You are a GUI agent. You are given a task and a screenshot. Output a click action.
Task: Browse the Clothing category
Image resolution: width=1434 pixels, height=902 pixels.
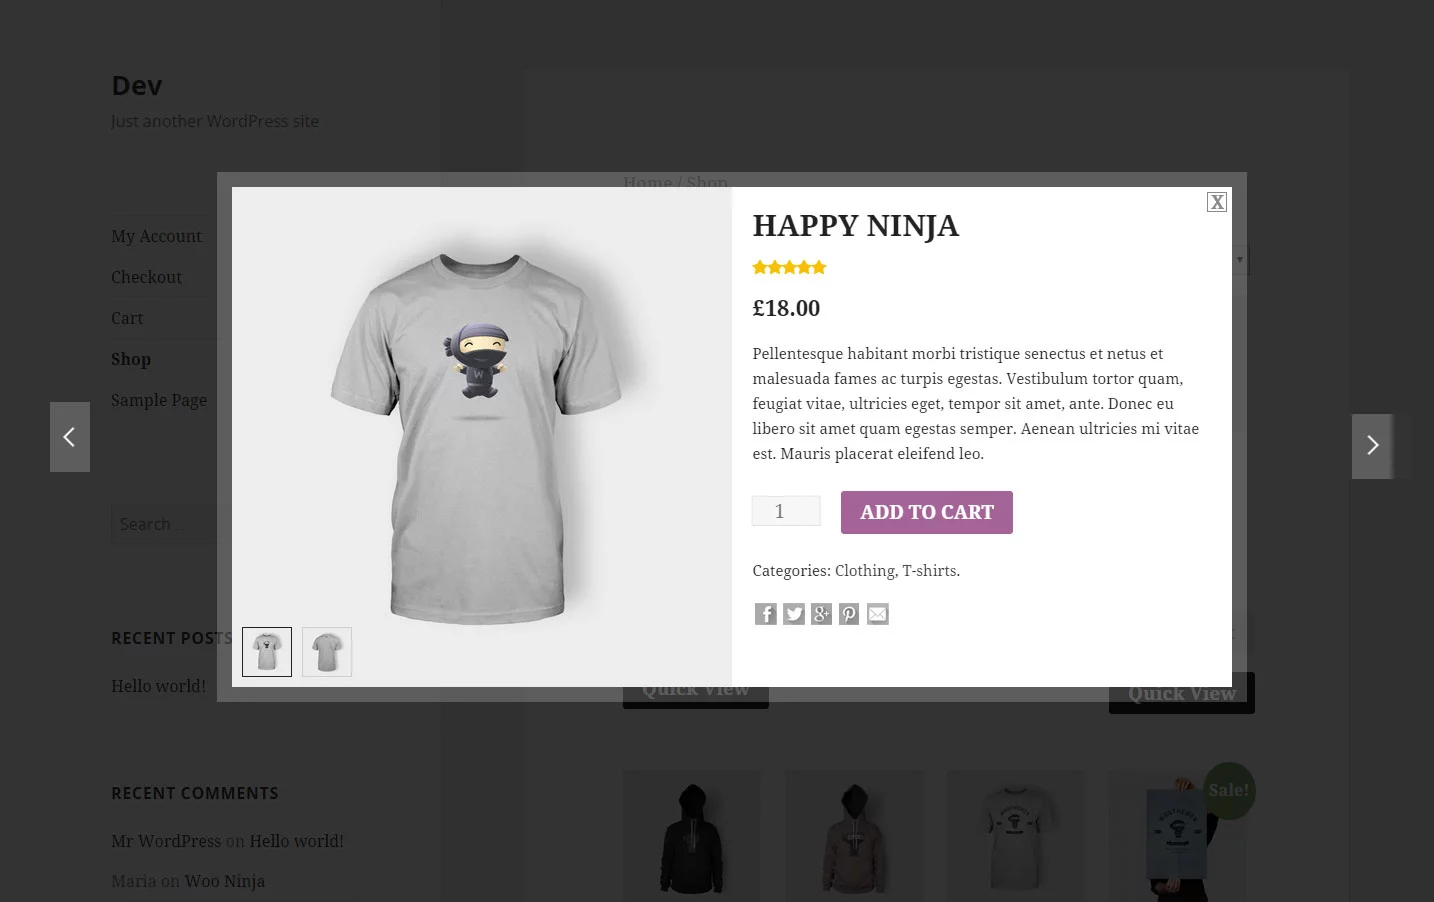click(864, 570)
